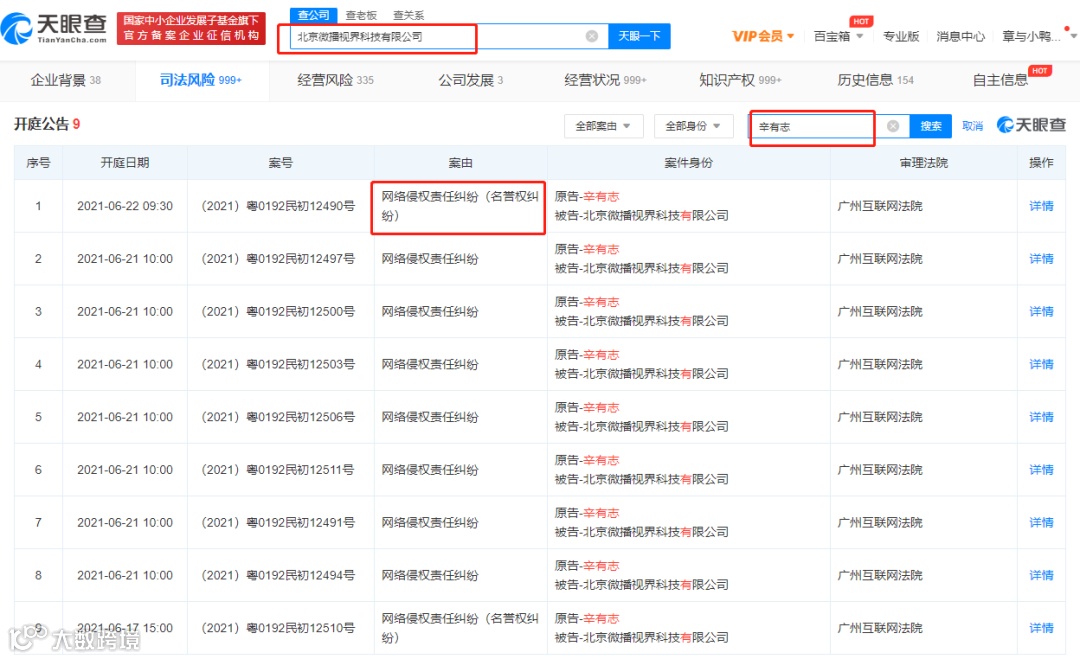
Task: Expand the 百宝箱 menu
Action: pyautogui.click(x=838, y=36)
